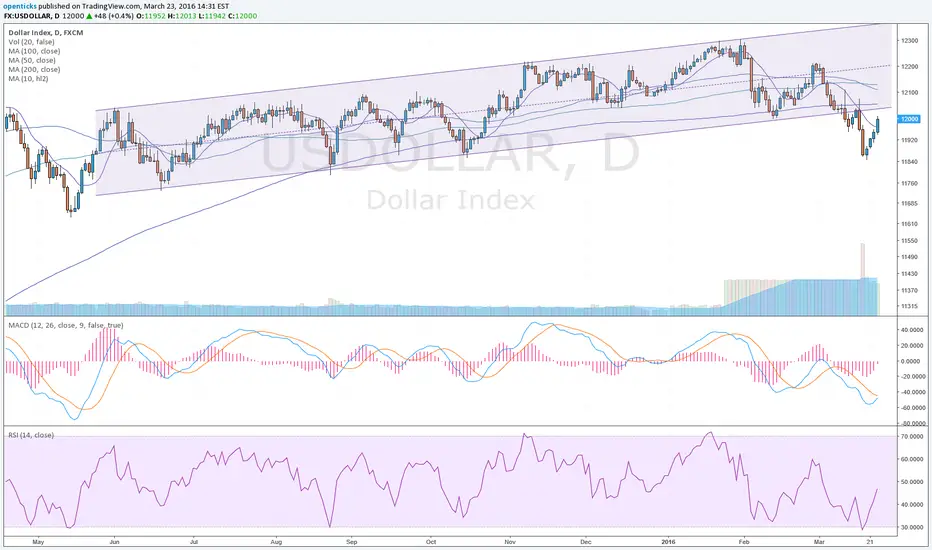932x550 pixels.
Task: Select the L:11942 low value
Action: [x=212, y=16]
